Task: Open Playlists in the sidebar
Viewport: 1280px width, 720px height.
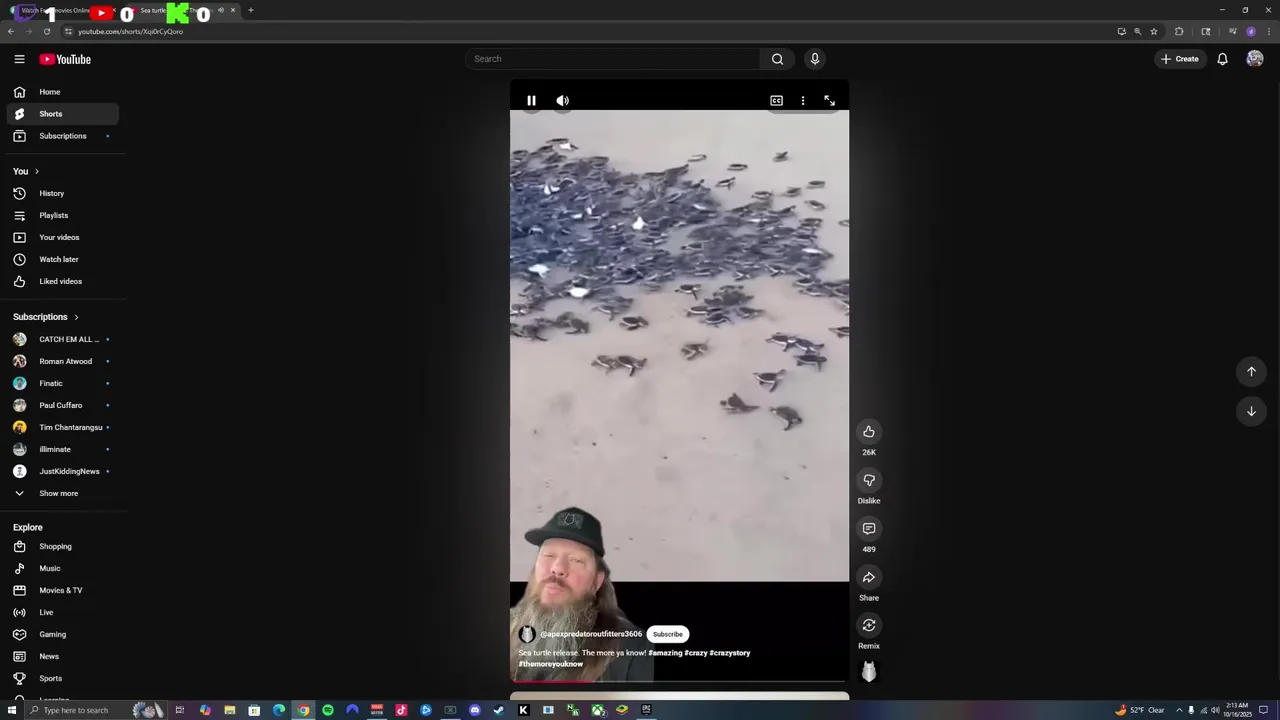Action: click(x=63, y=215)
